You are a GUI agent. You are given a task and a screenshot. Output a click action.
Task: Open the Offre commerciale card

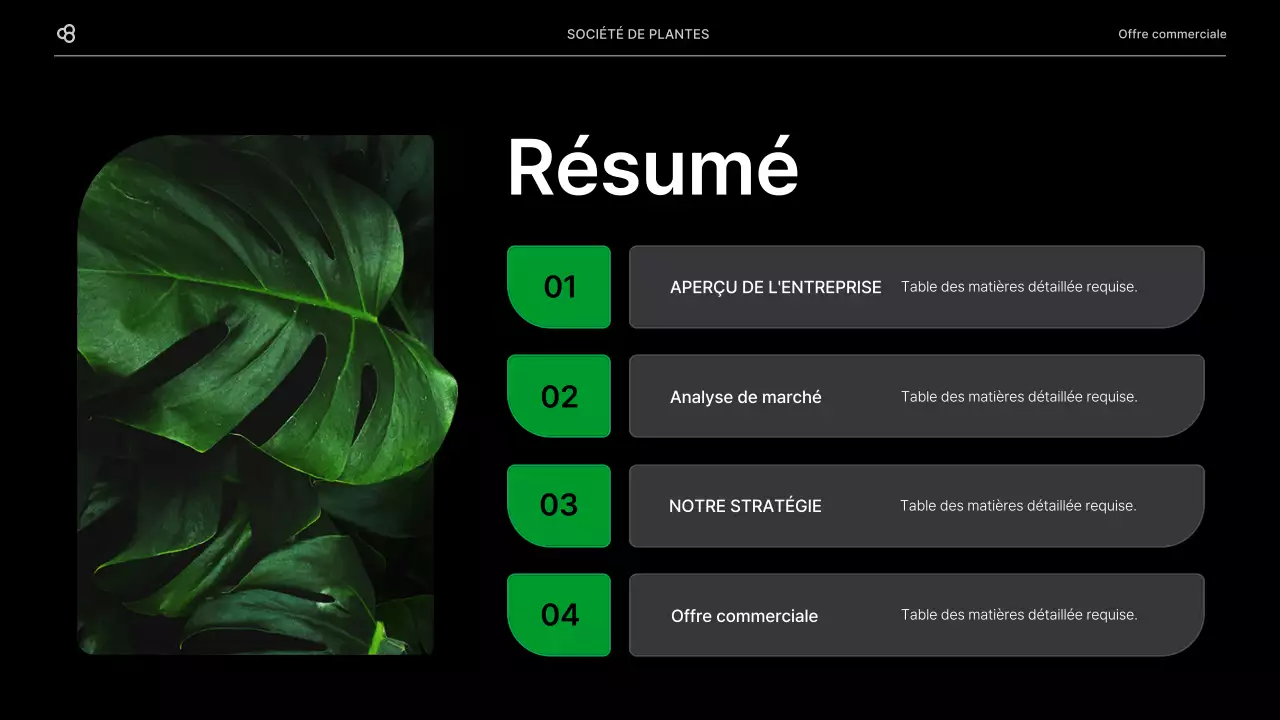tap(916, 615)
